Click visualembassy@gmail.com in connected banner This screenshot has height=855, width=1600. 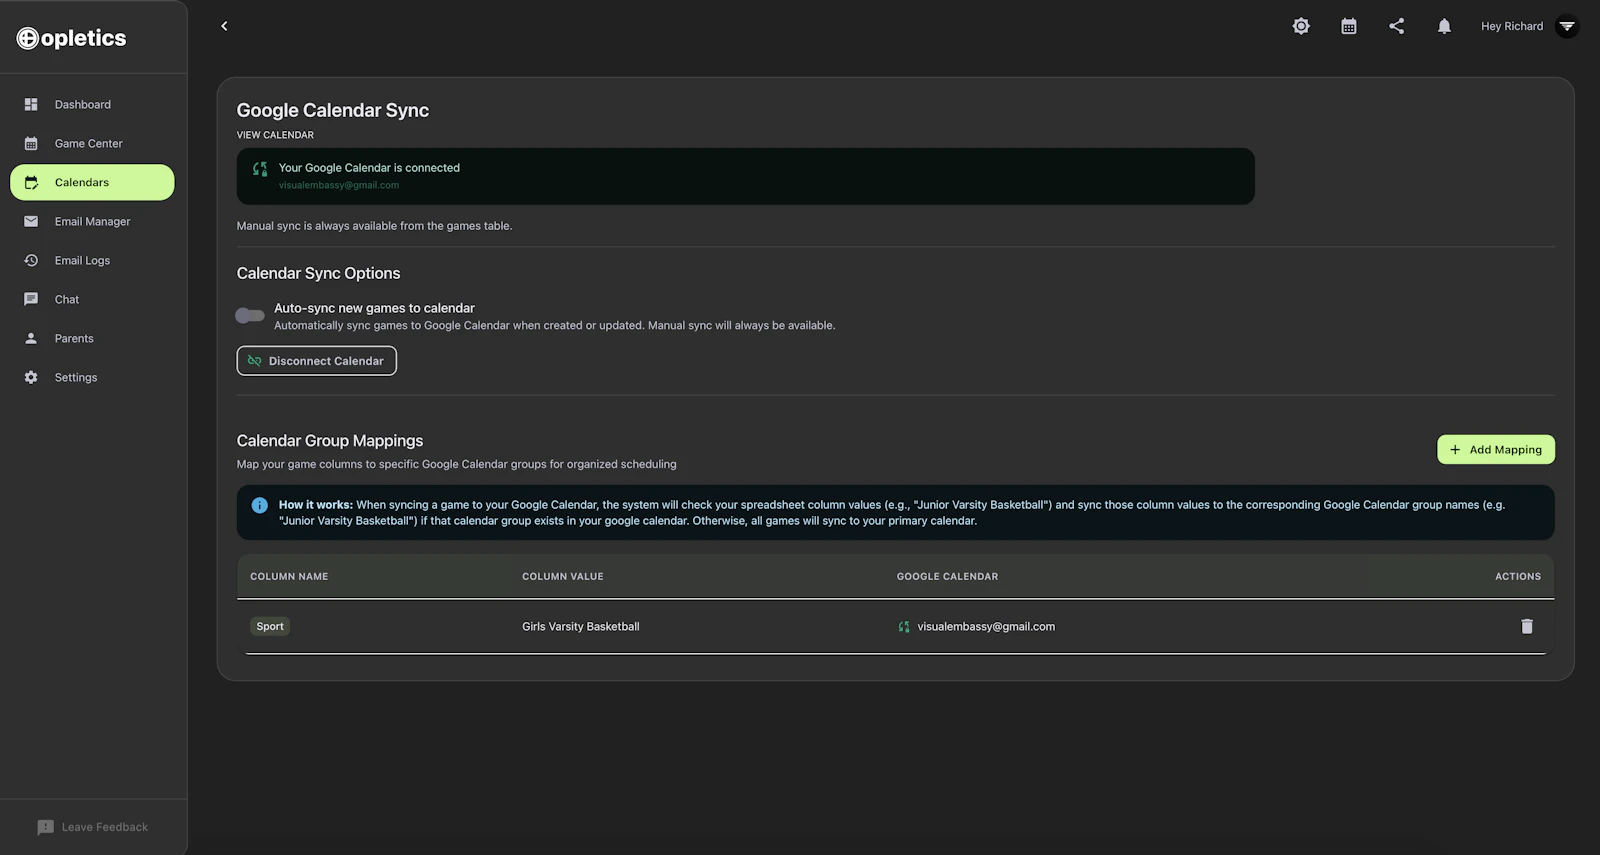(x=339, y=185)
